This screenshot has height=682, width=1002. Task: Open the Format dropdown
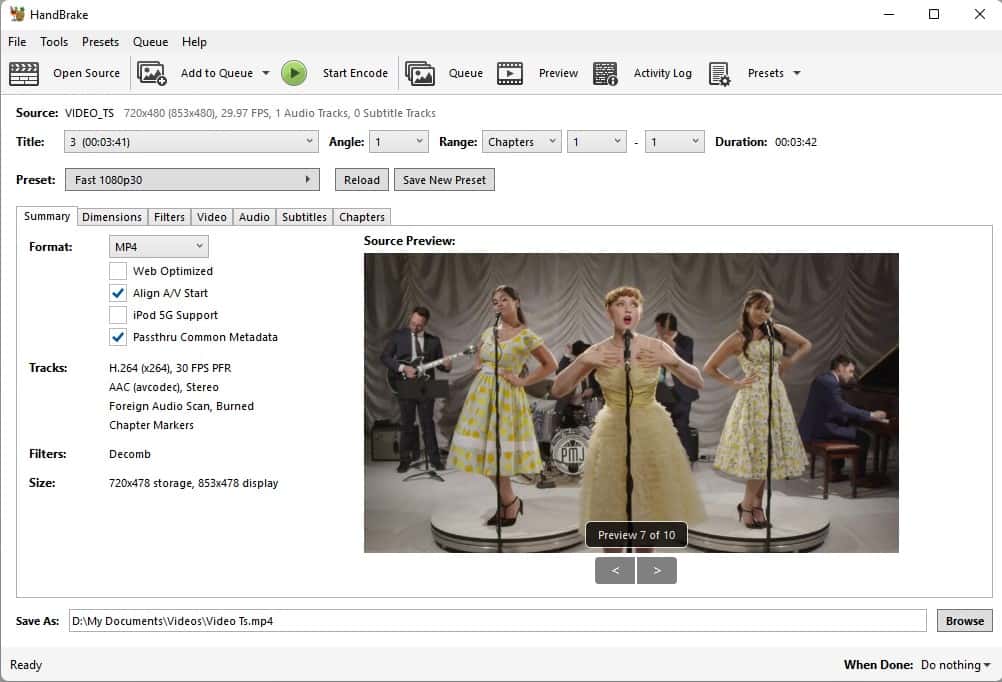(157, 246)
